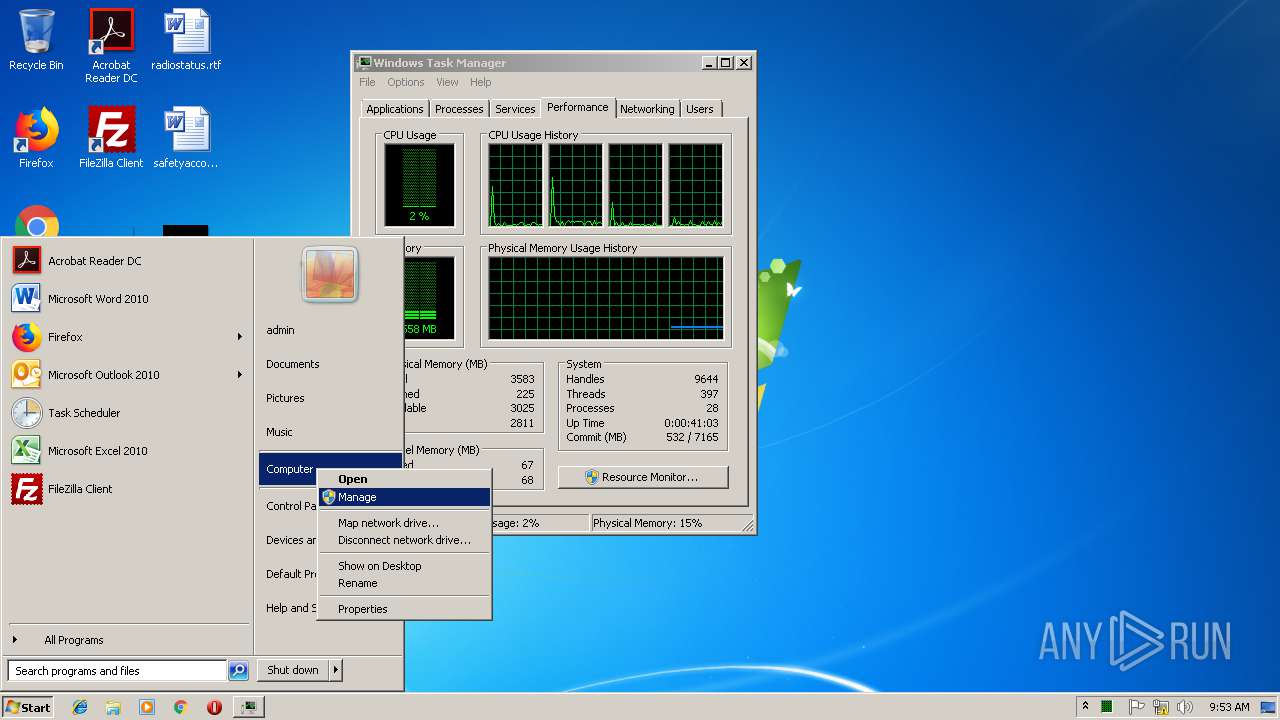
Task: Open Task Scheduler from Start menu
Action: 127,413
